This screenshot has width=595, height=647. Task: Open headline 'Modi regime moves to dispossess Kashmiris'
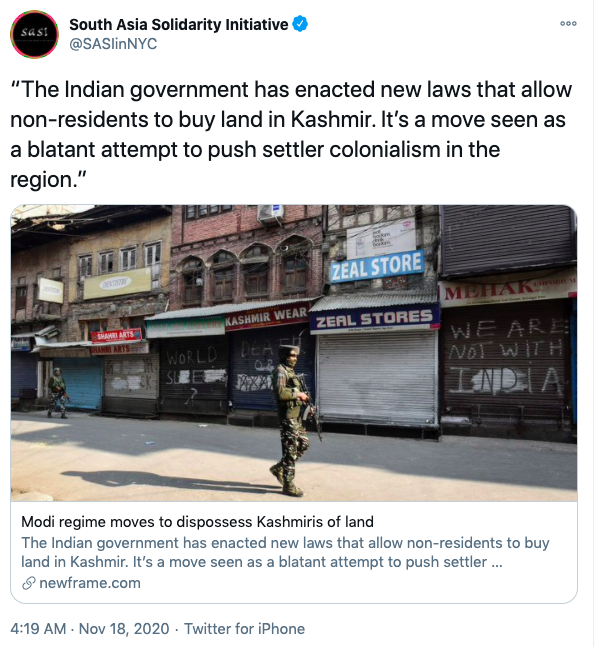[198, 522]
